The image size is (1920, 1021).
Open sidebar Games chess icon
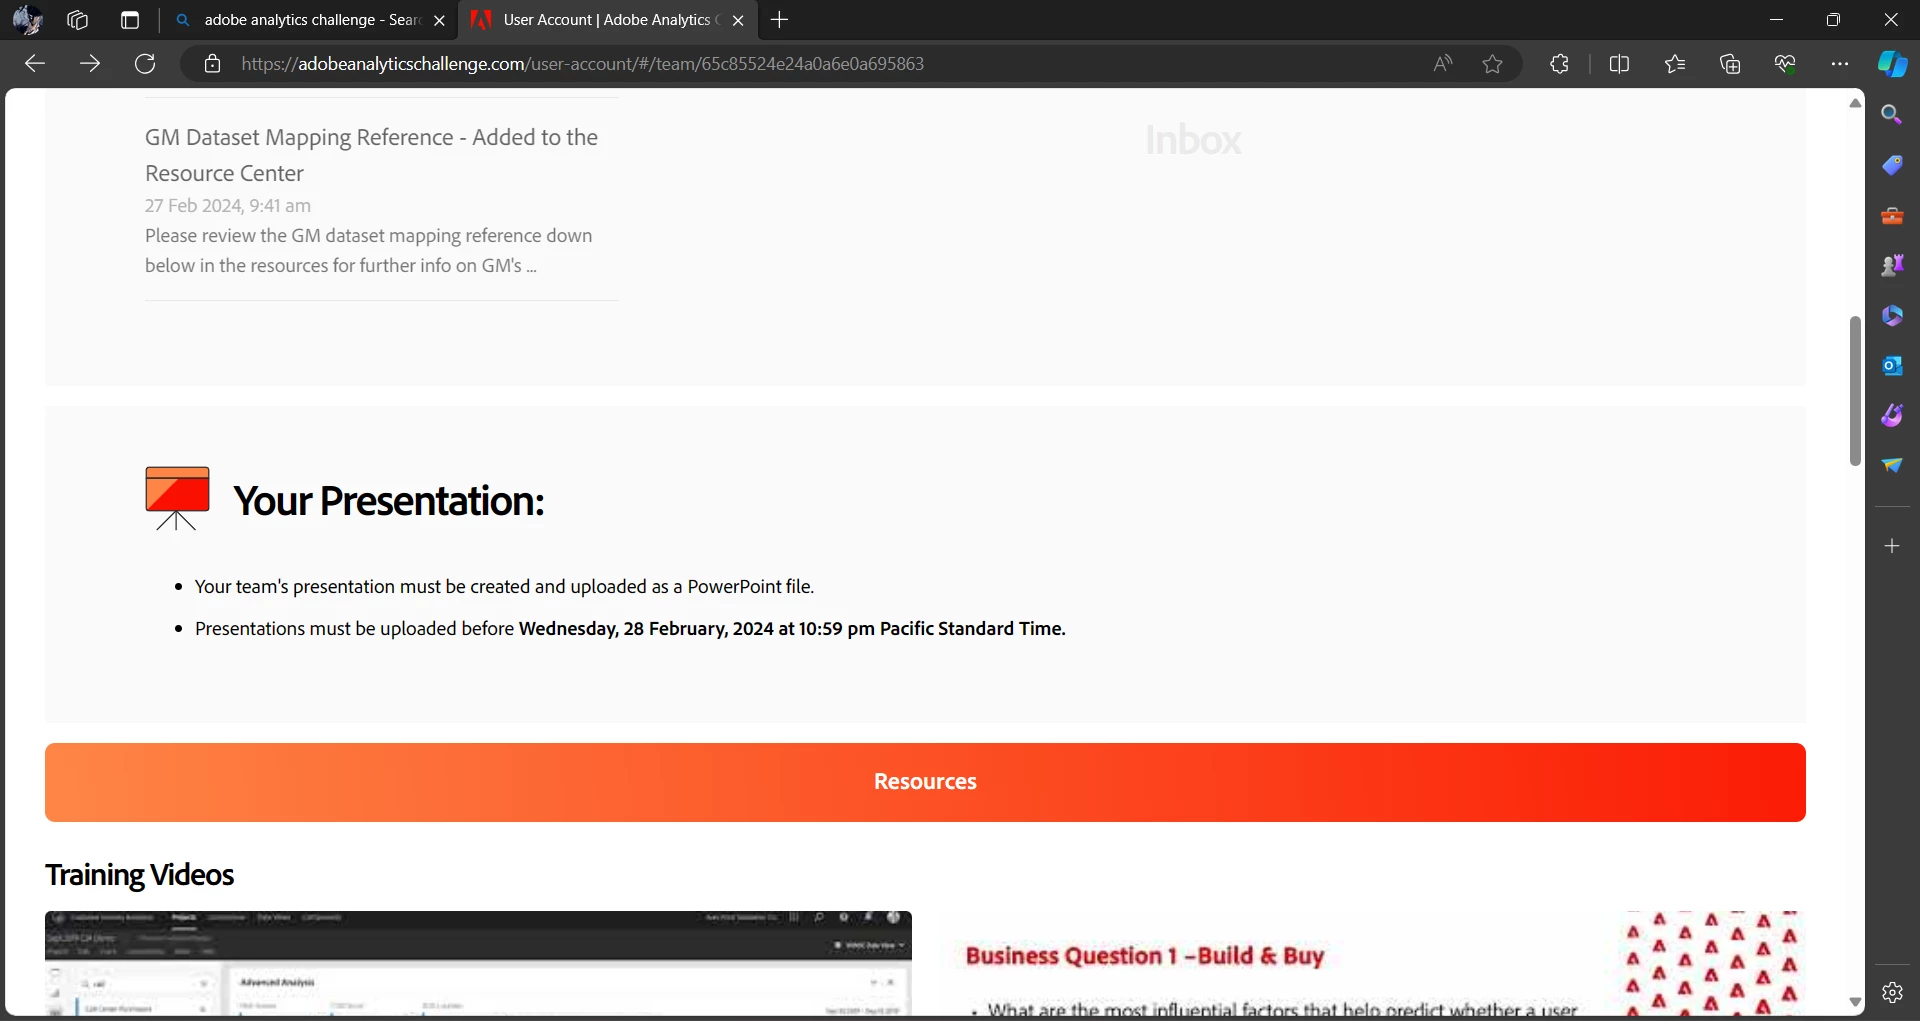[1892, 265]
